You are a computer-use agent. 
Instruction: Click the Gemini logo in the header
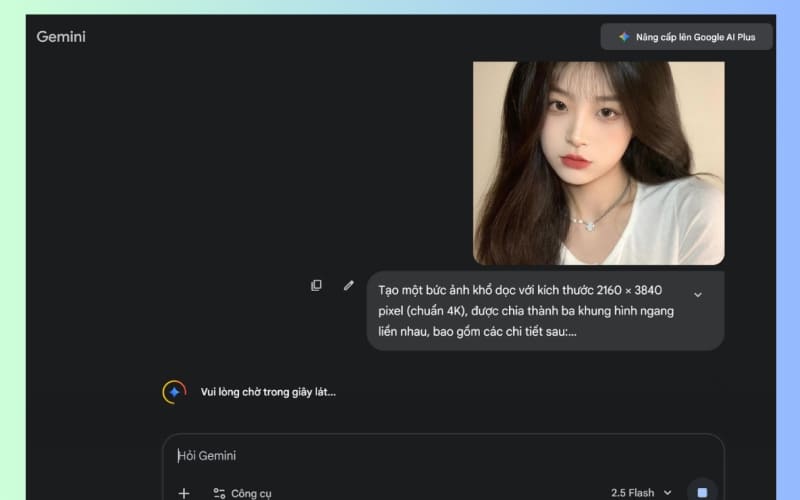(61, 37)
